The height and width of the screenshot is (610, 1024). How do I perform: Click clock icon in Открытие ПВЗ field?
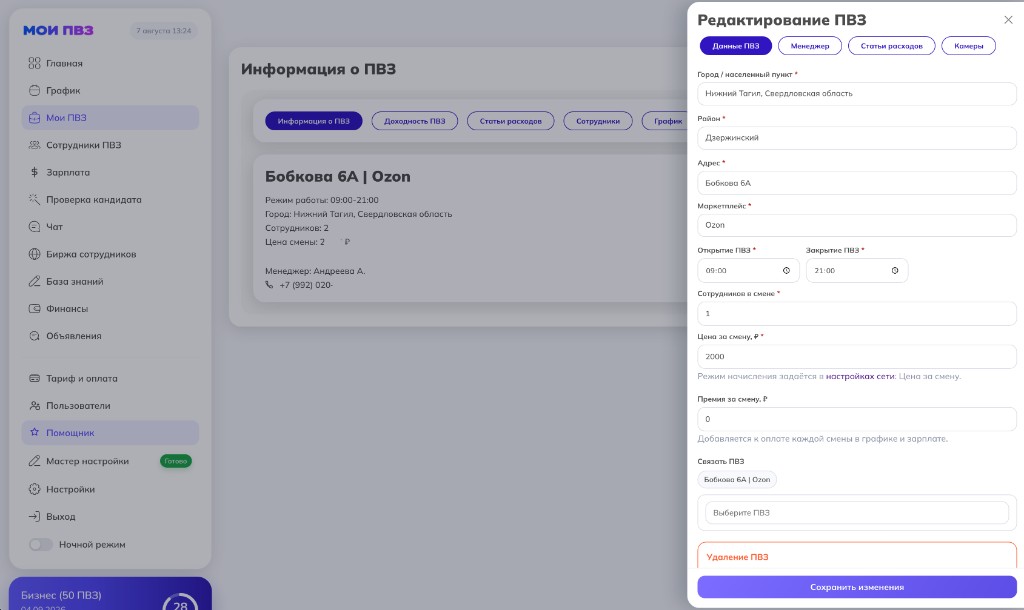pos(786,270)
